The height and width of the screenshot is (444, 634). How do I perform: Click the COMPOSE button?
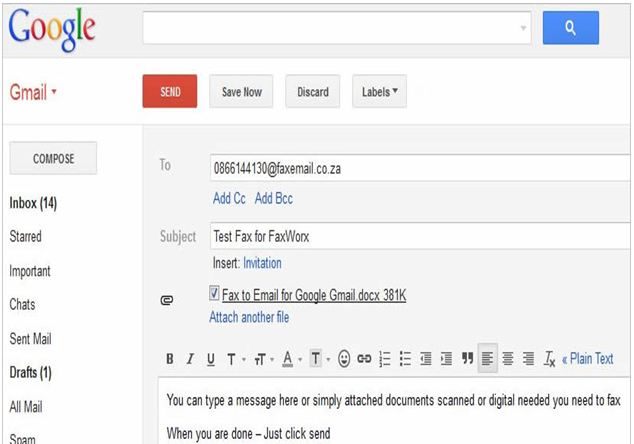point(53,158)
